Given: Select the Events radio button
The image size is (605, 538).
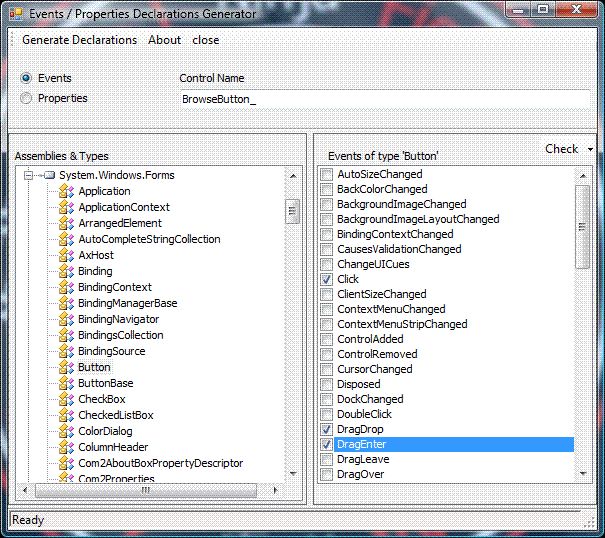Looking at the screenshot, I should click(26, 78).
